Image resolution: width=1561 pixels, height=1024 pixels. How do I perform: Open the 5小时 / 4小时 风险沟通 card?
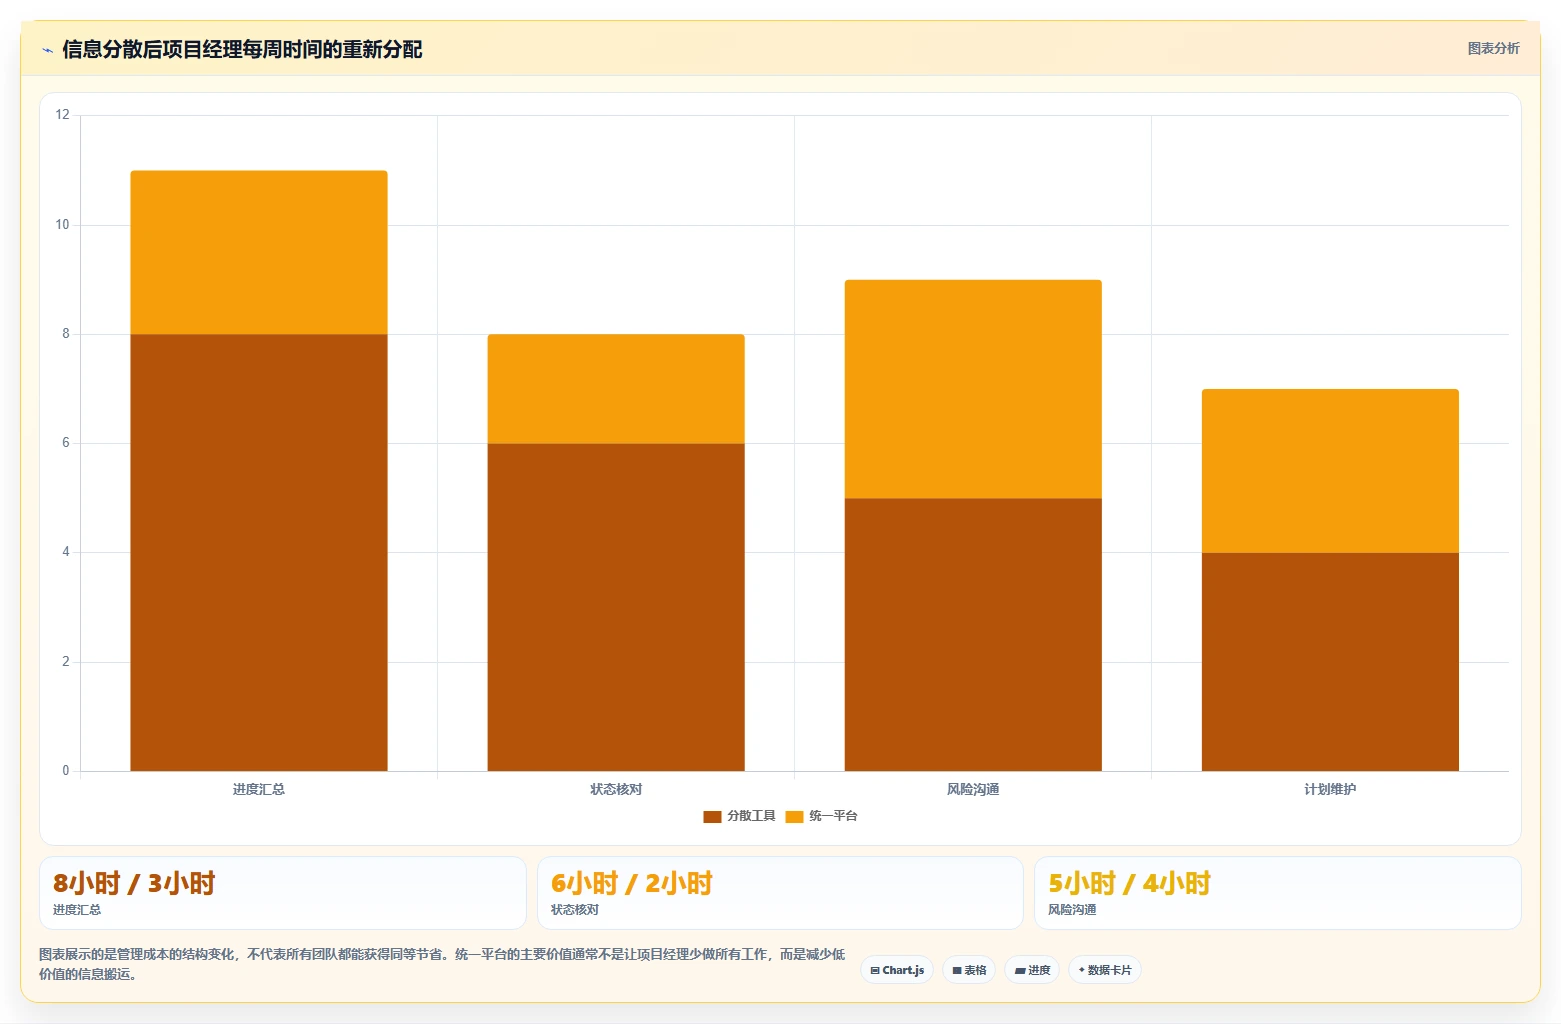tap(1278, 893)
